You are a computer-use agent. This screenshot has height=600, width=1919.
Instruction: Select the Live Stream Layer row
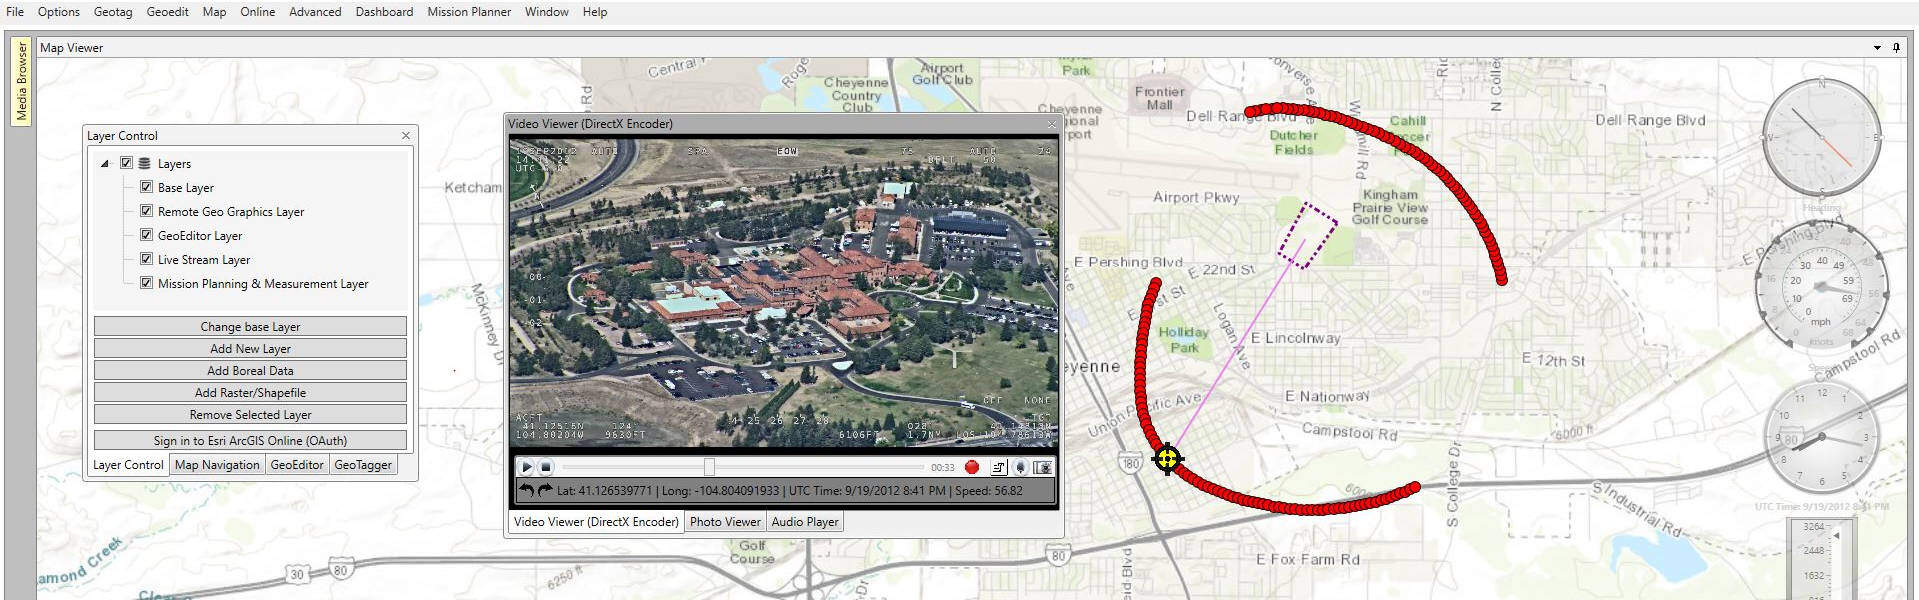[x=204, y=260]
